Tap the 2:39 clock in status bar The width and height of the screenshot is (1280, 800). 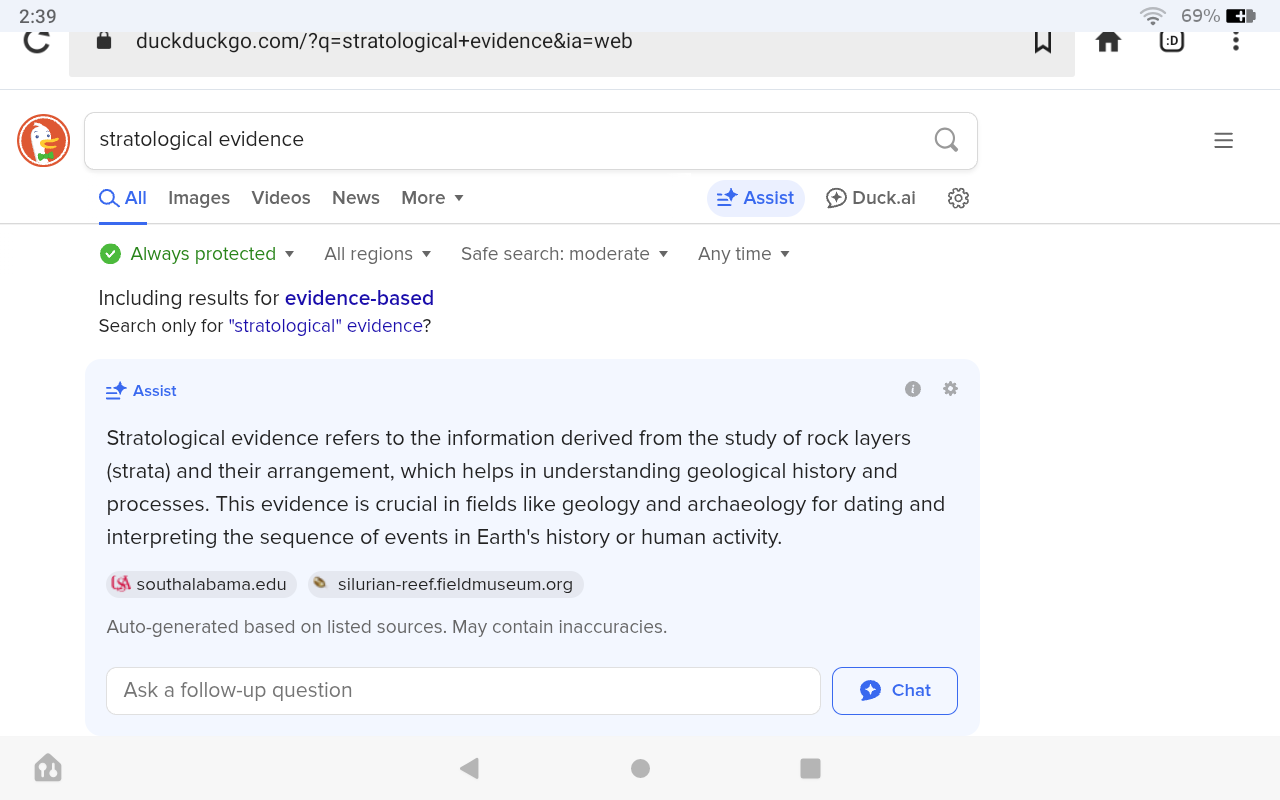(x=38, y=16)
